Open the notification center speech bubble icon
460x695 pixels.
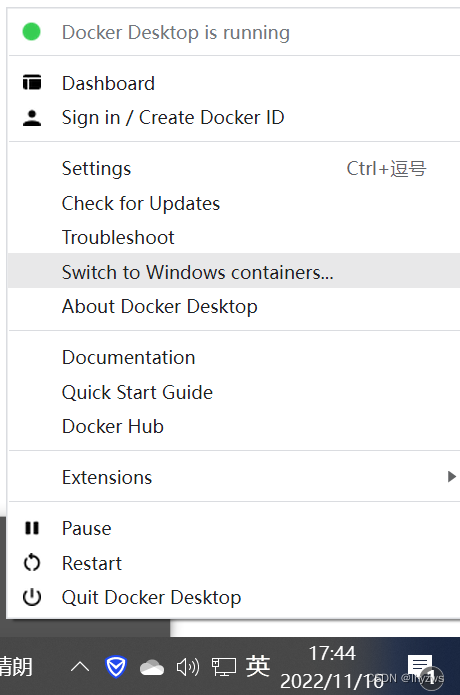(420, 666)
